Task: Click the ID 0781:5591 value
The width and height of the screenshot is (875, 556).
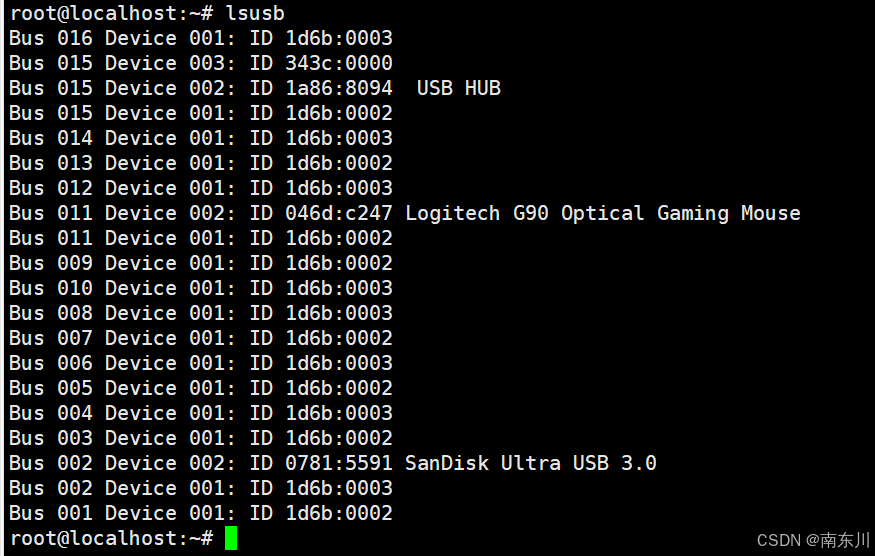Action: coord(321,463)
